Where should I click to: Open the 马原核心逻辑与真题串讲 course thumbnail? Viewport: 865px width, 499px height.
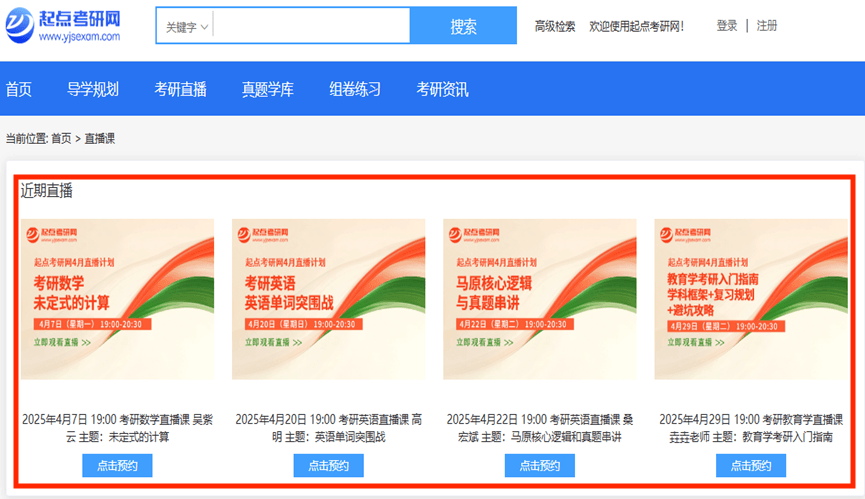click(539, 299)
